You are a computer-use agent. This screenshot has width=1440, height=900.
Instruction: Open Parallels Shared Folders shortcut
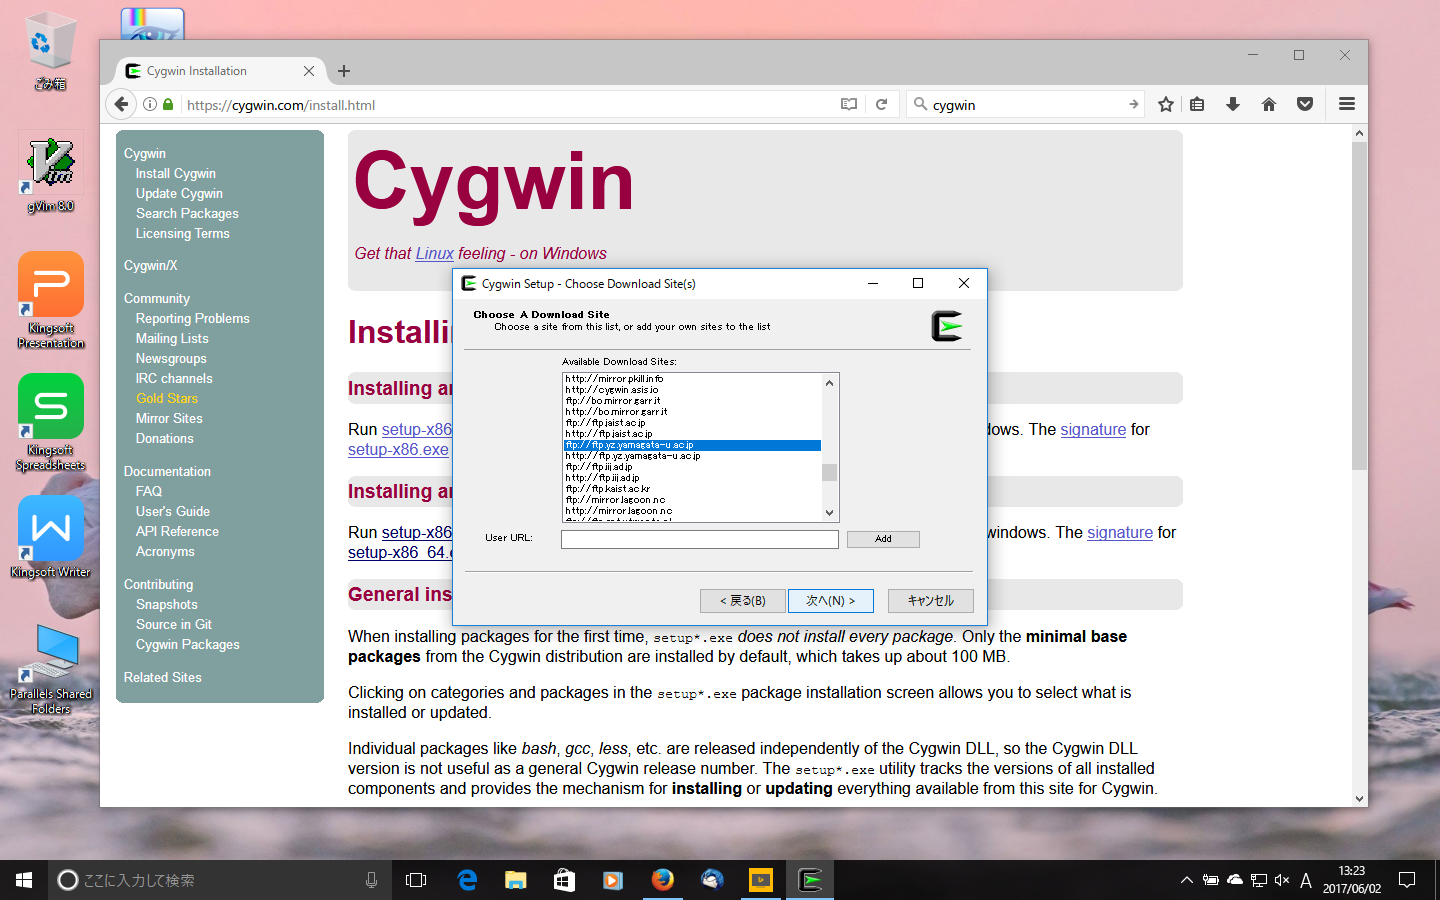(50, 668)
